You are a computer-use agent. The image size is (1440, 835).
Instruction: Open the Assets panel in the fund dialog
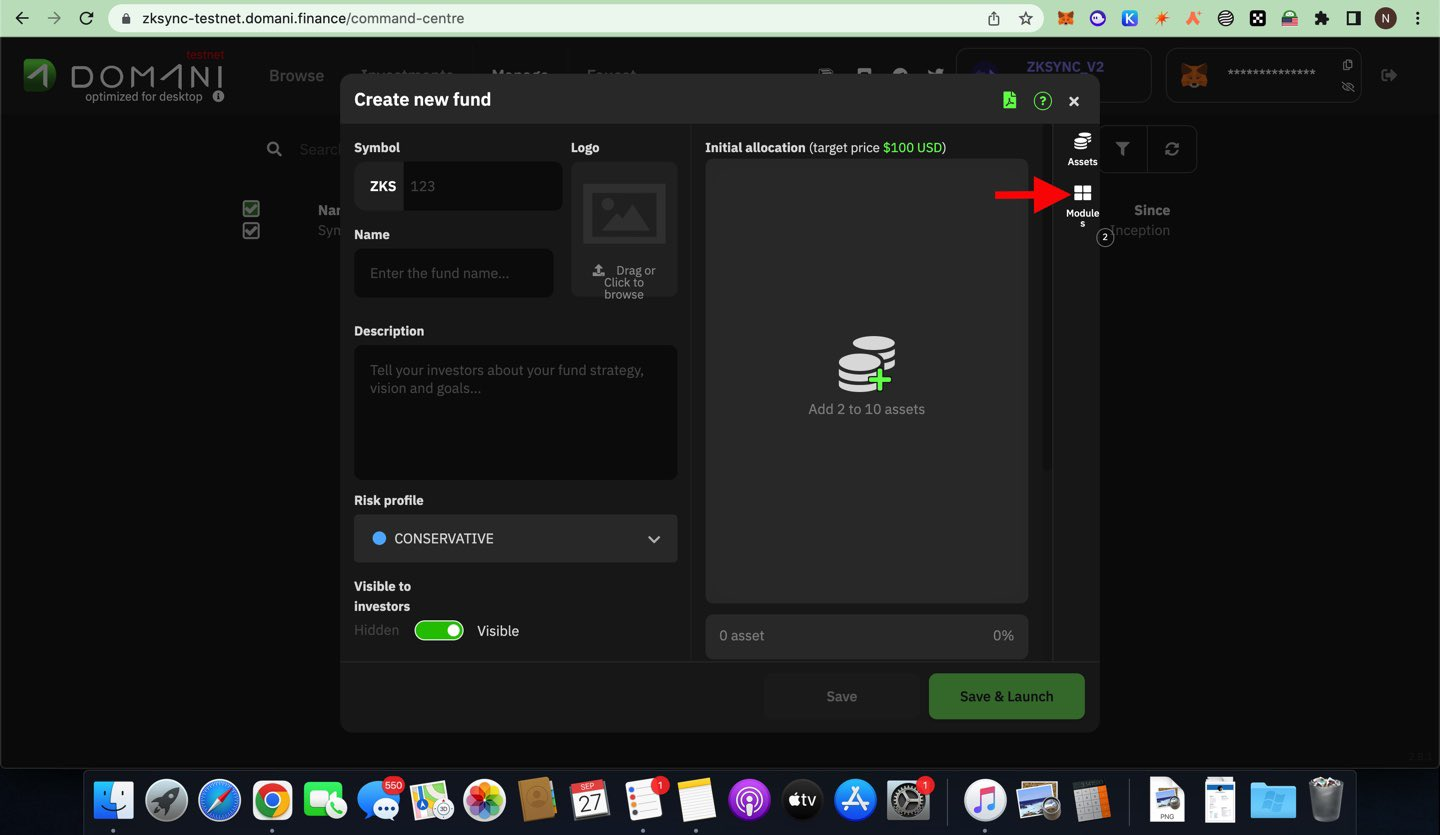1082,148
